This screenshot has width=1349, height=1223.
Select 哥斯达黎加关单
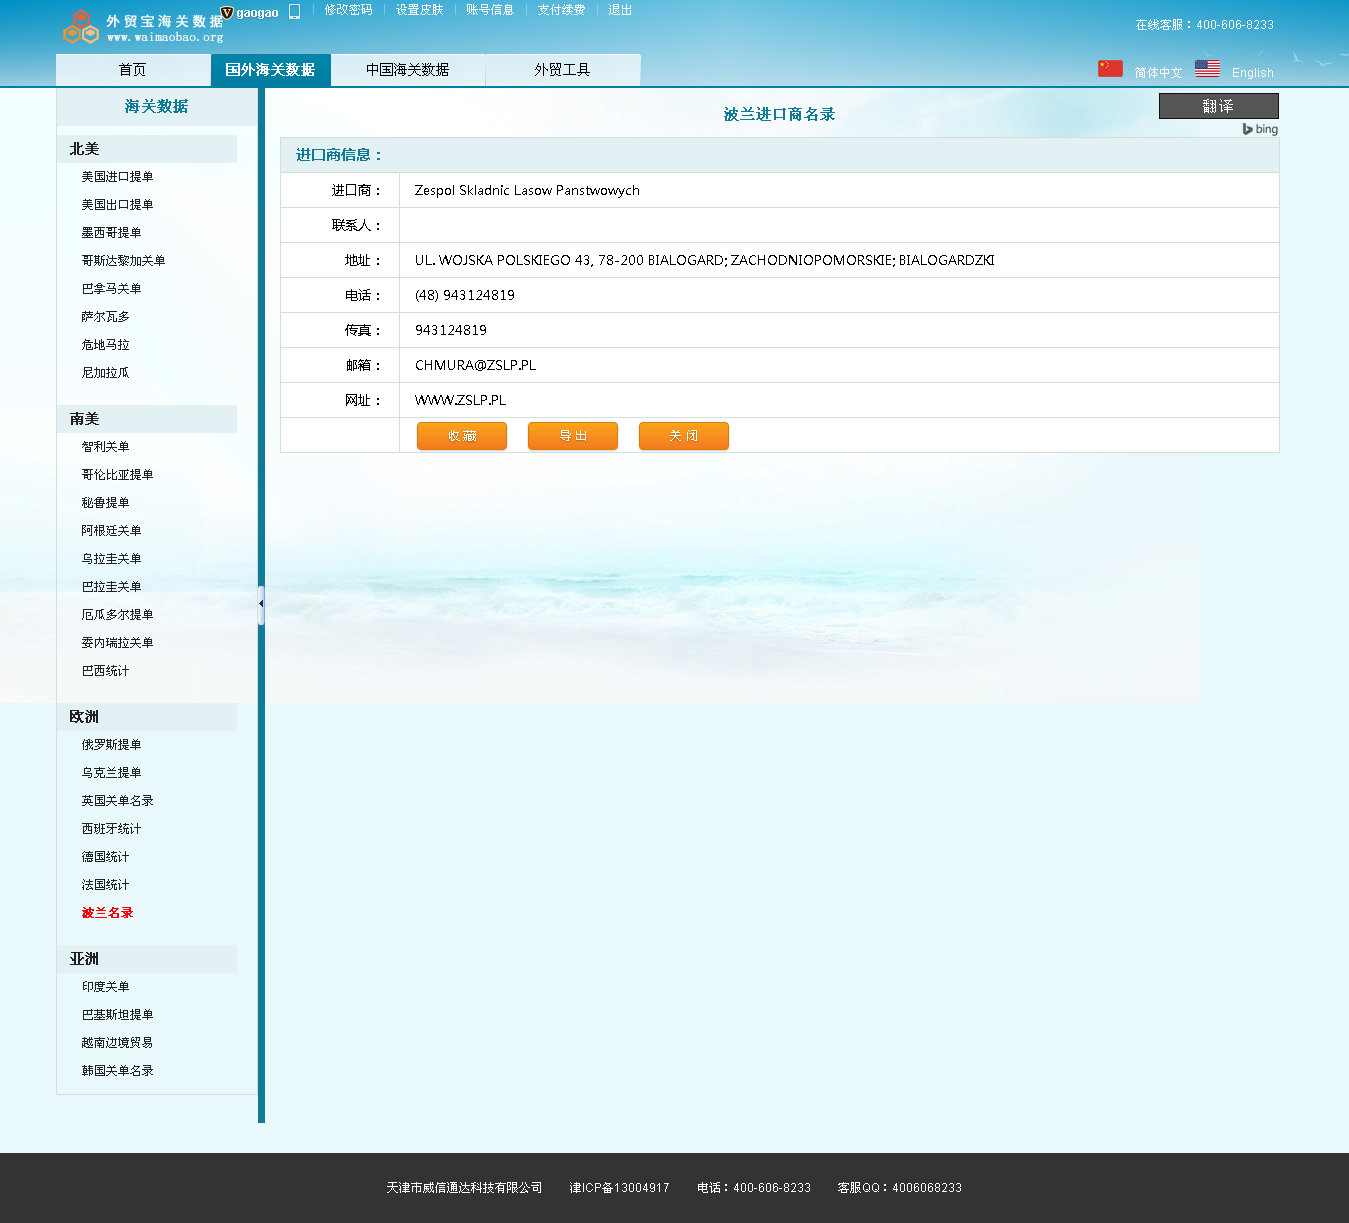tap(123, 261)
